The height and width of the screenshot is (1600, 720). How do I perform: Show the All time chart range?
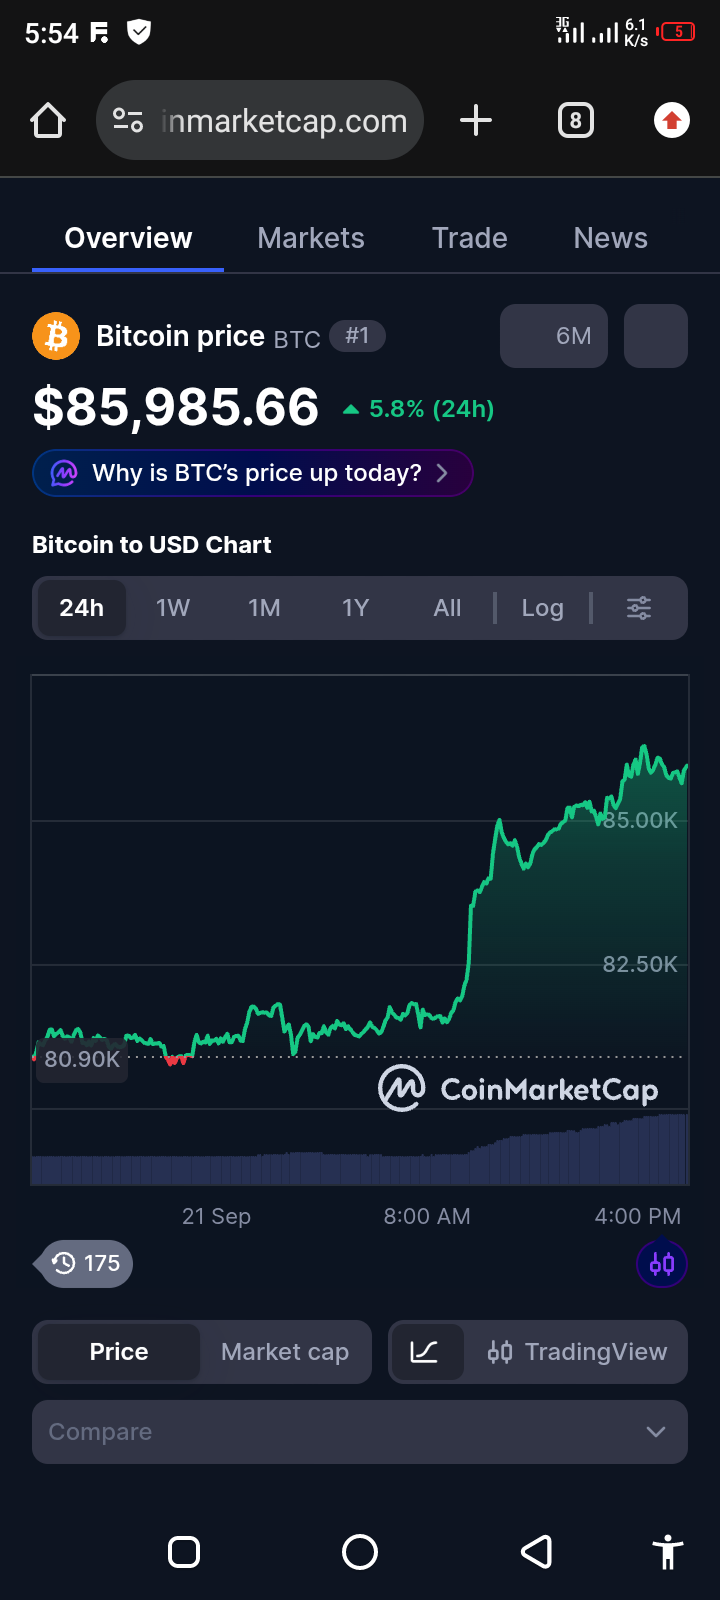(448, 608)
